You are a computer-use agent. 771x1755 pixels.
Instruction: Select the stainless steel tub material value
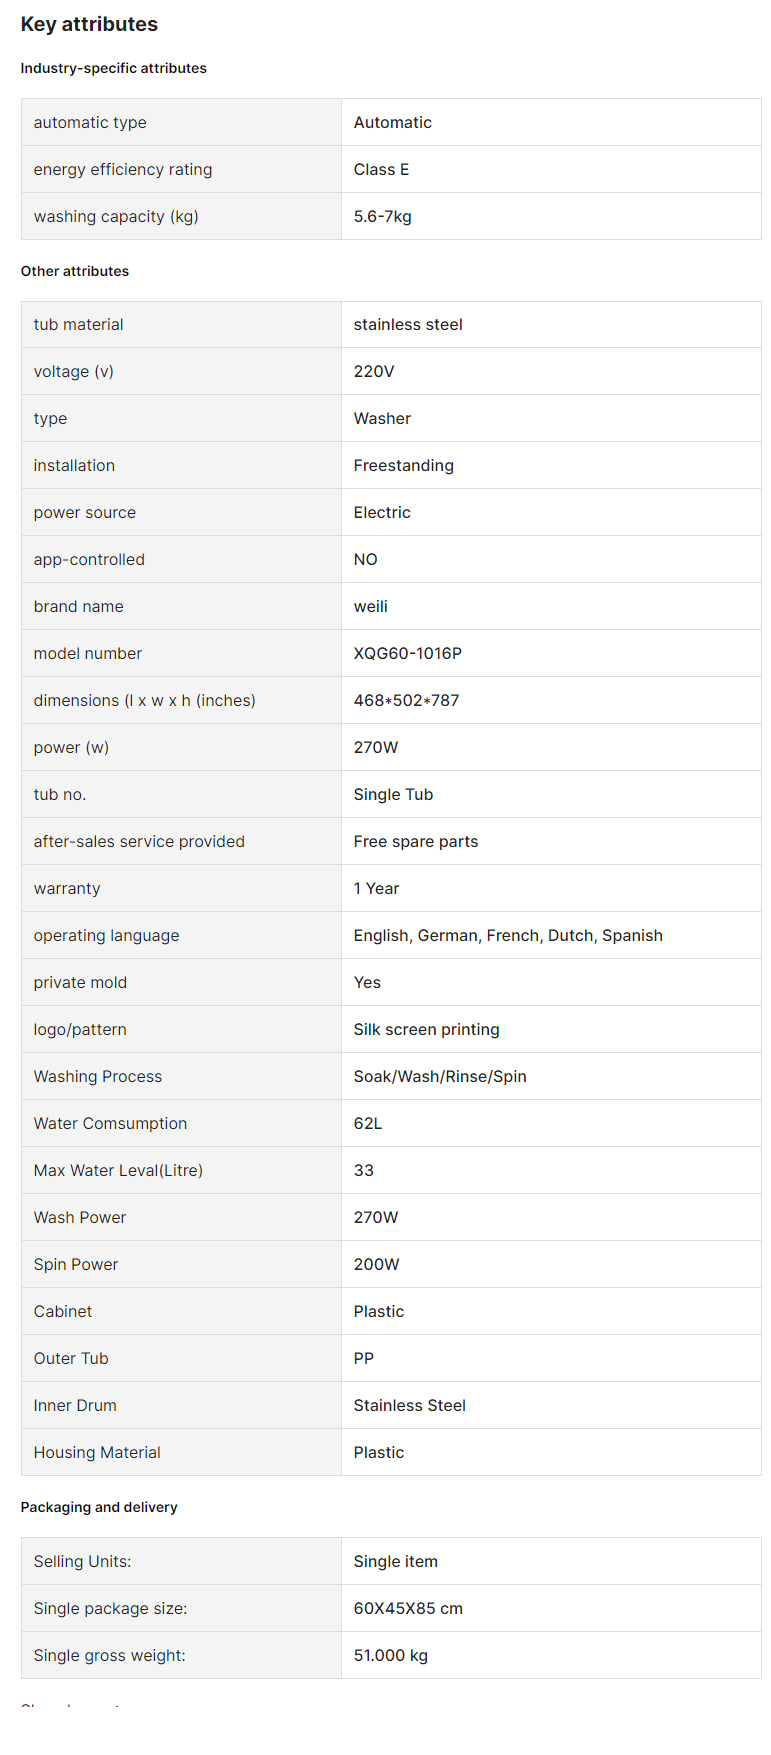[x=408, y=324]
